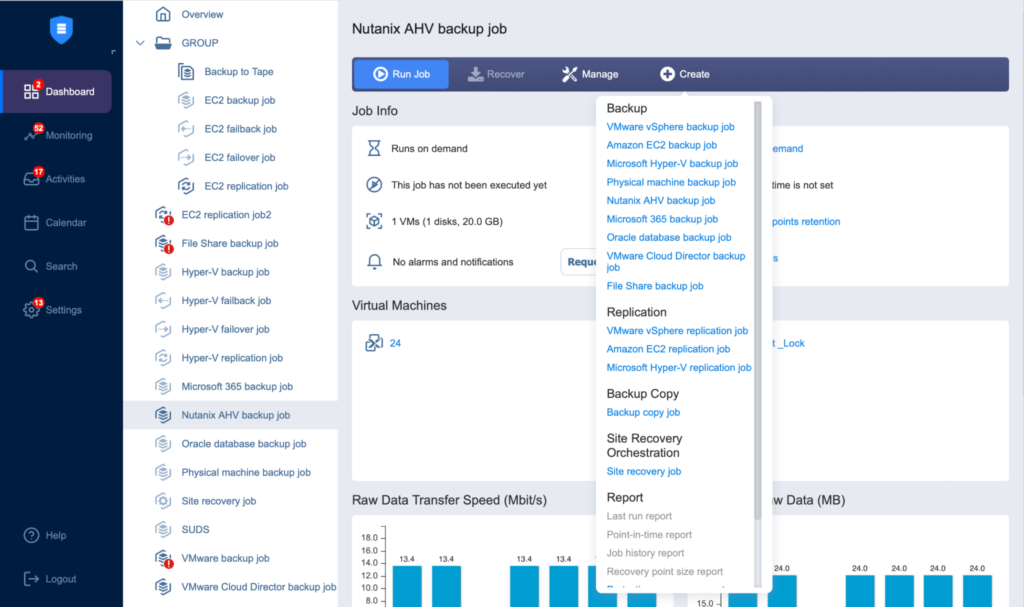Open the Create menu
The width and height of the screenshot is (1024, 607).
[x=684, y=74]
